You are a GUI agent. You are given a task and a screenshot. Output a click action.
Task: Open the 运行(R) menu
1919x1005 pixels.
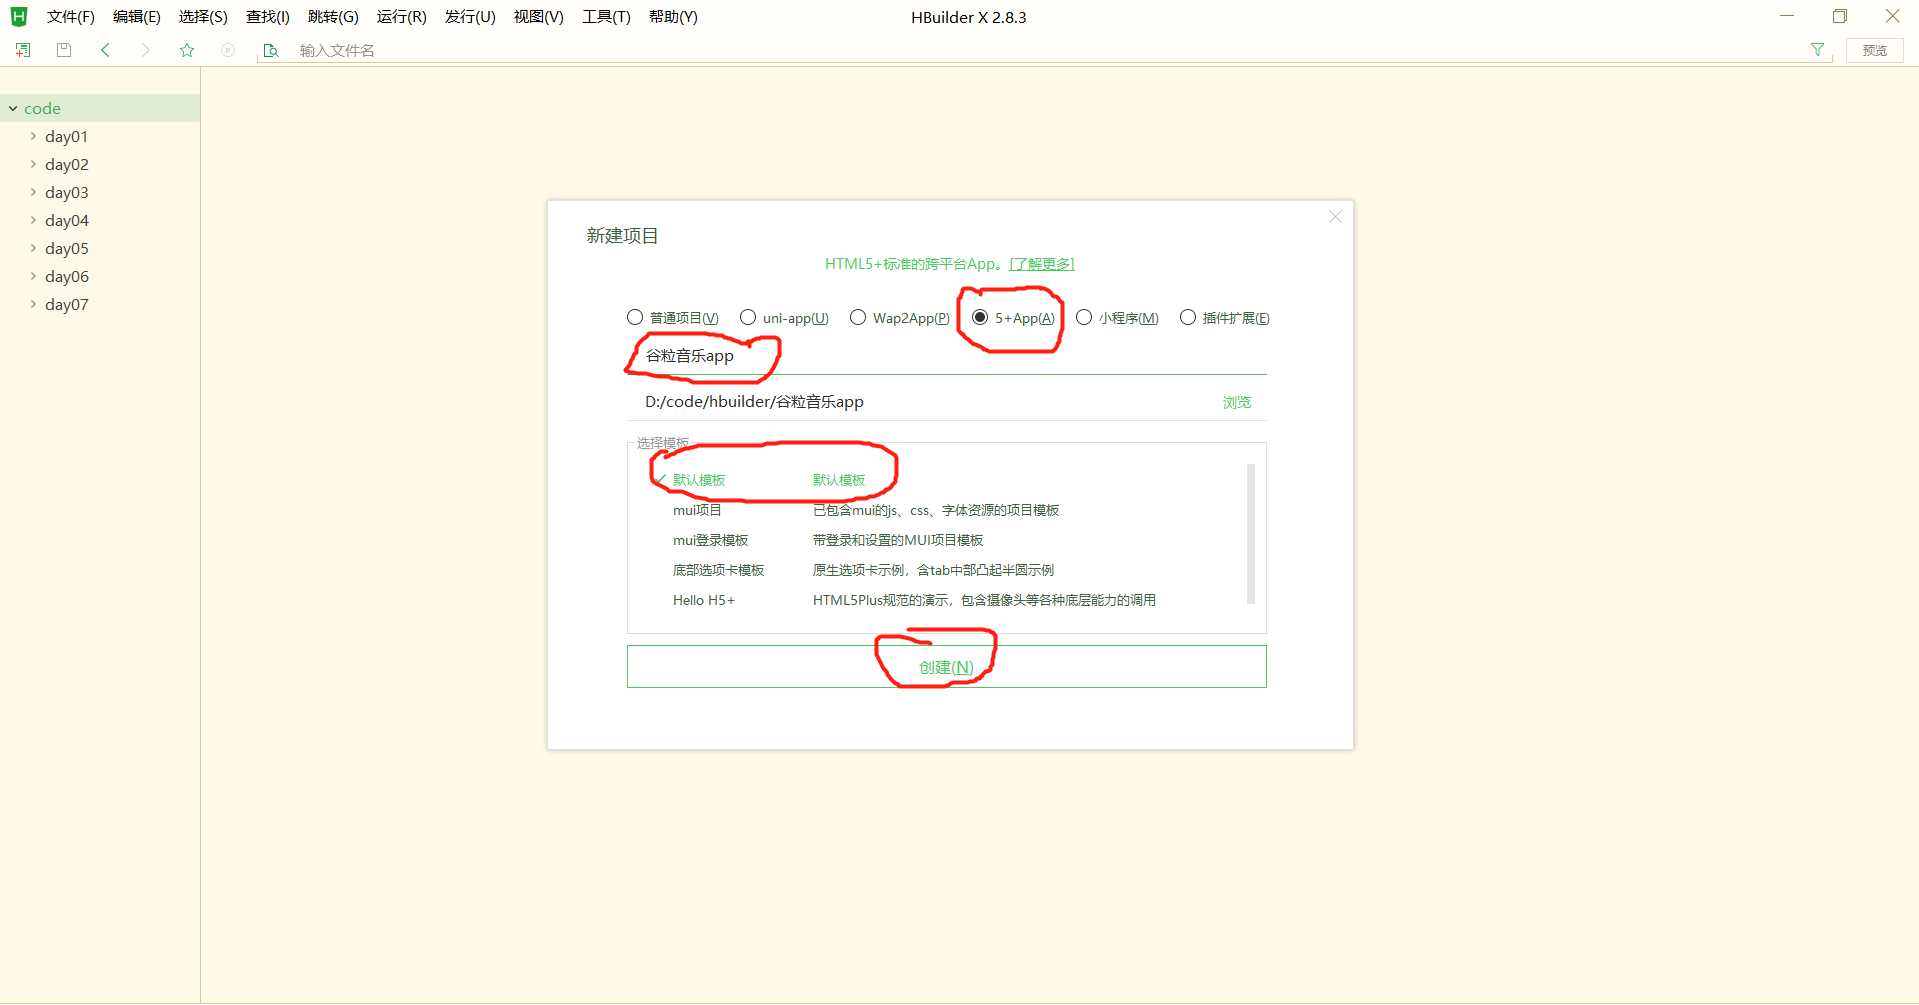coord(401,17)
